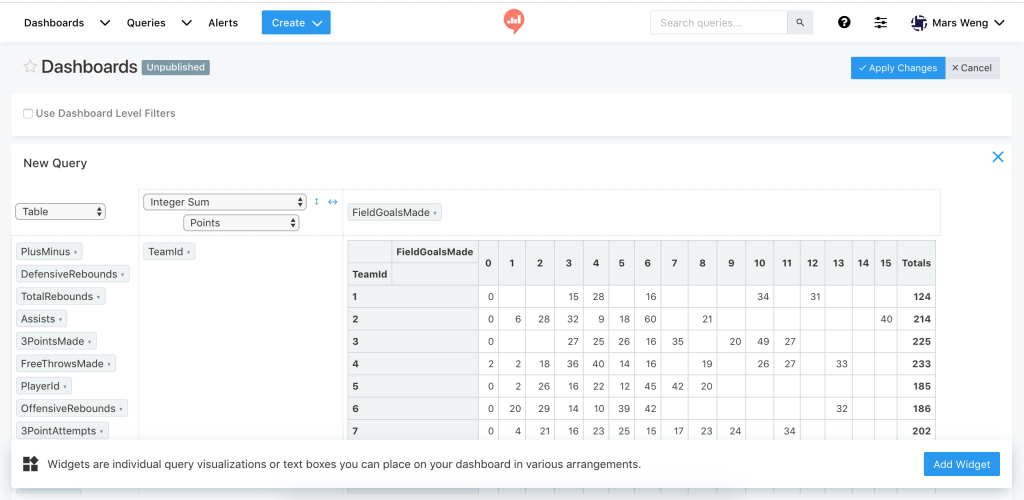This screenshot has width=1024, height=500.
Task: Click total value 225
Action: (x=922, y=341)
